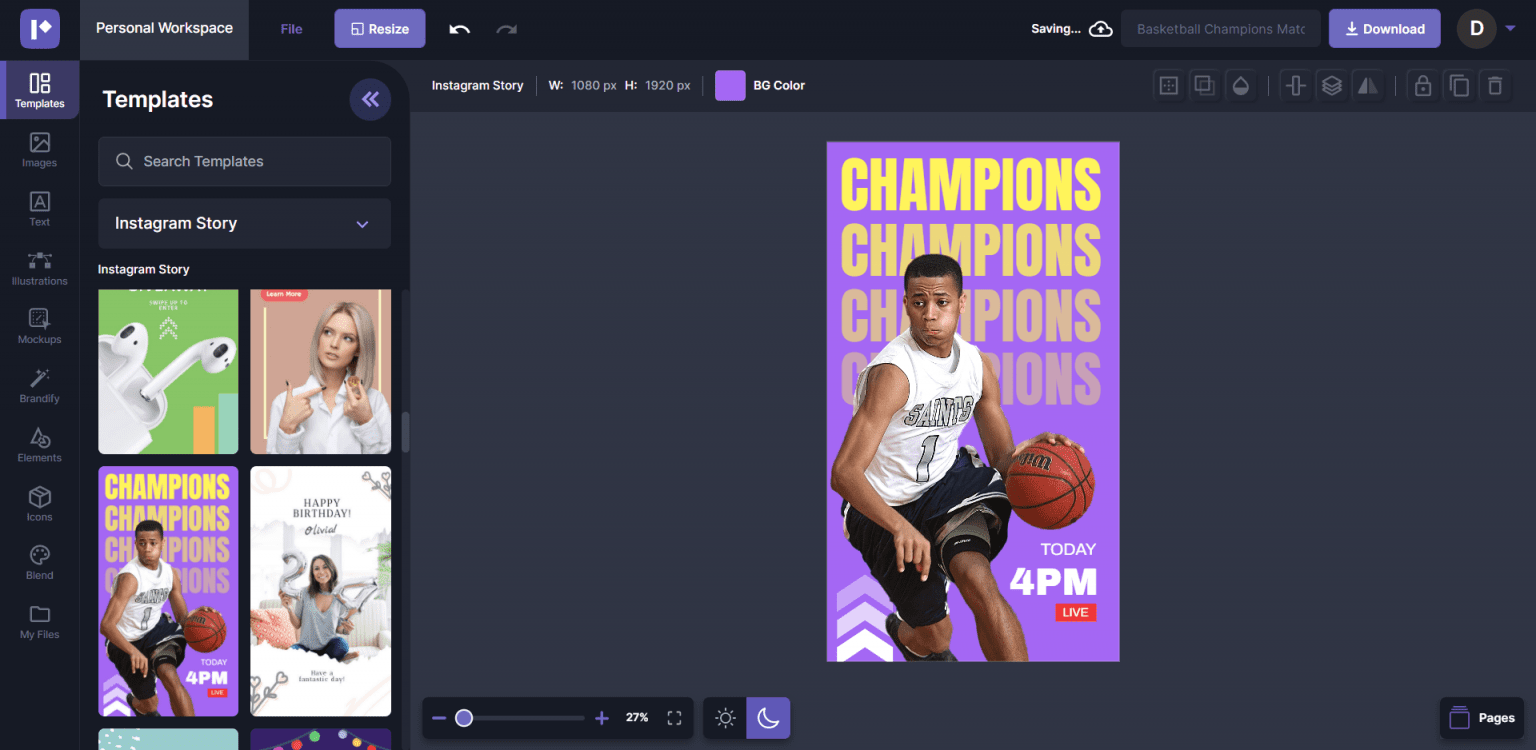
Task: Open the Brandify tool
Action: coord(39,385)
